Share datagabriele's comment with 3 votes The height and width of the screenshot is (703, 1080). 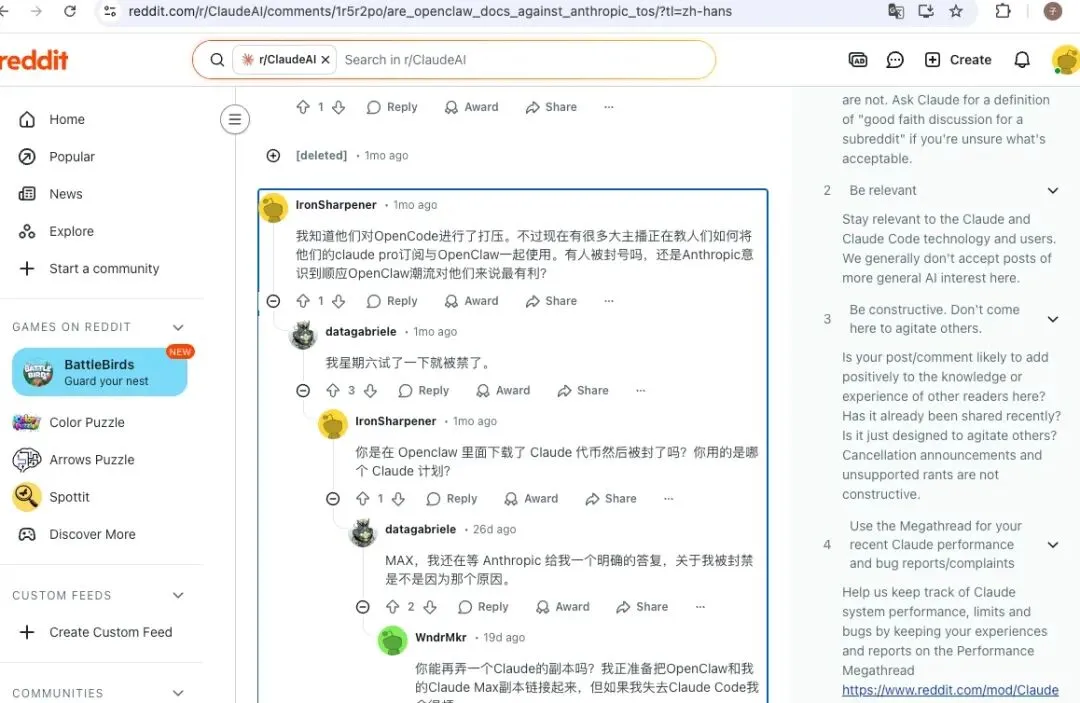(583, 390)
